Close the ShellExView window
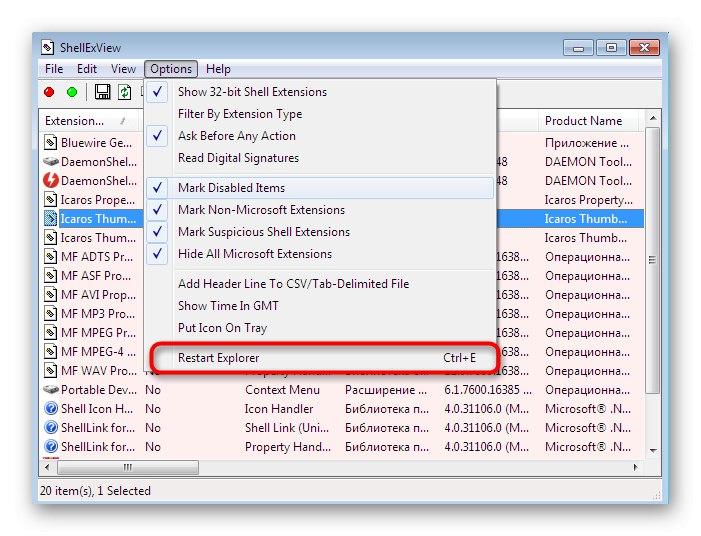Viewport: 701px width, 536px height. (x=644, y=47)
